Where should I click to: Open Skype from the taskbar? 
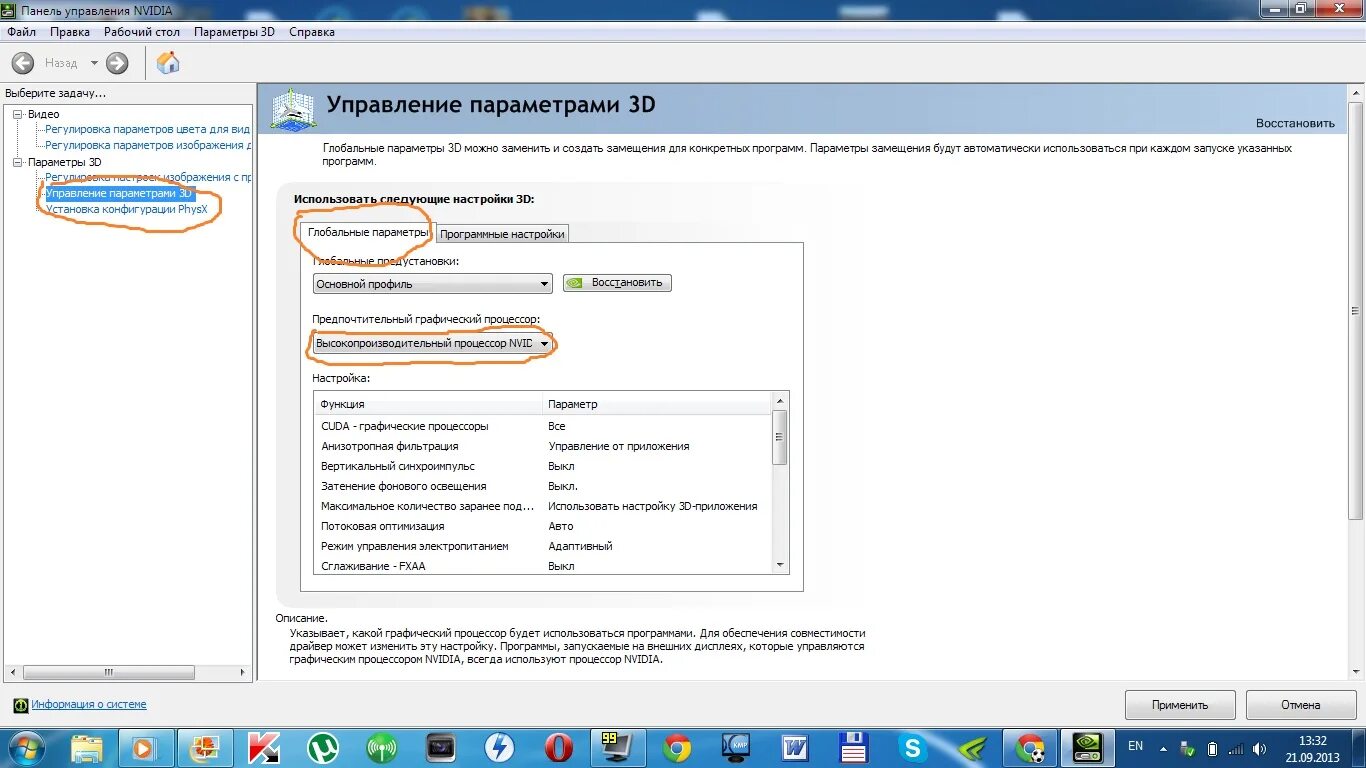(x=912, y=748)
